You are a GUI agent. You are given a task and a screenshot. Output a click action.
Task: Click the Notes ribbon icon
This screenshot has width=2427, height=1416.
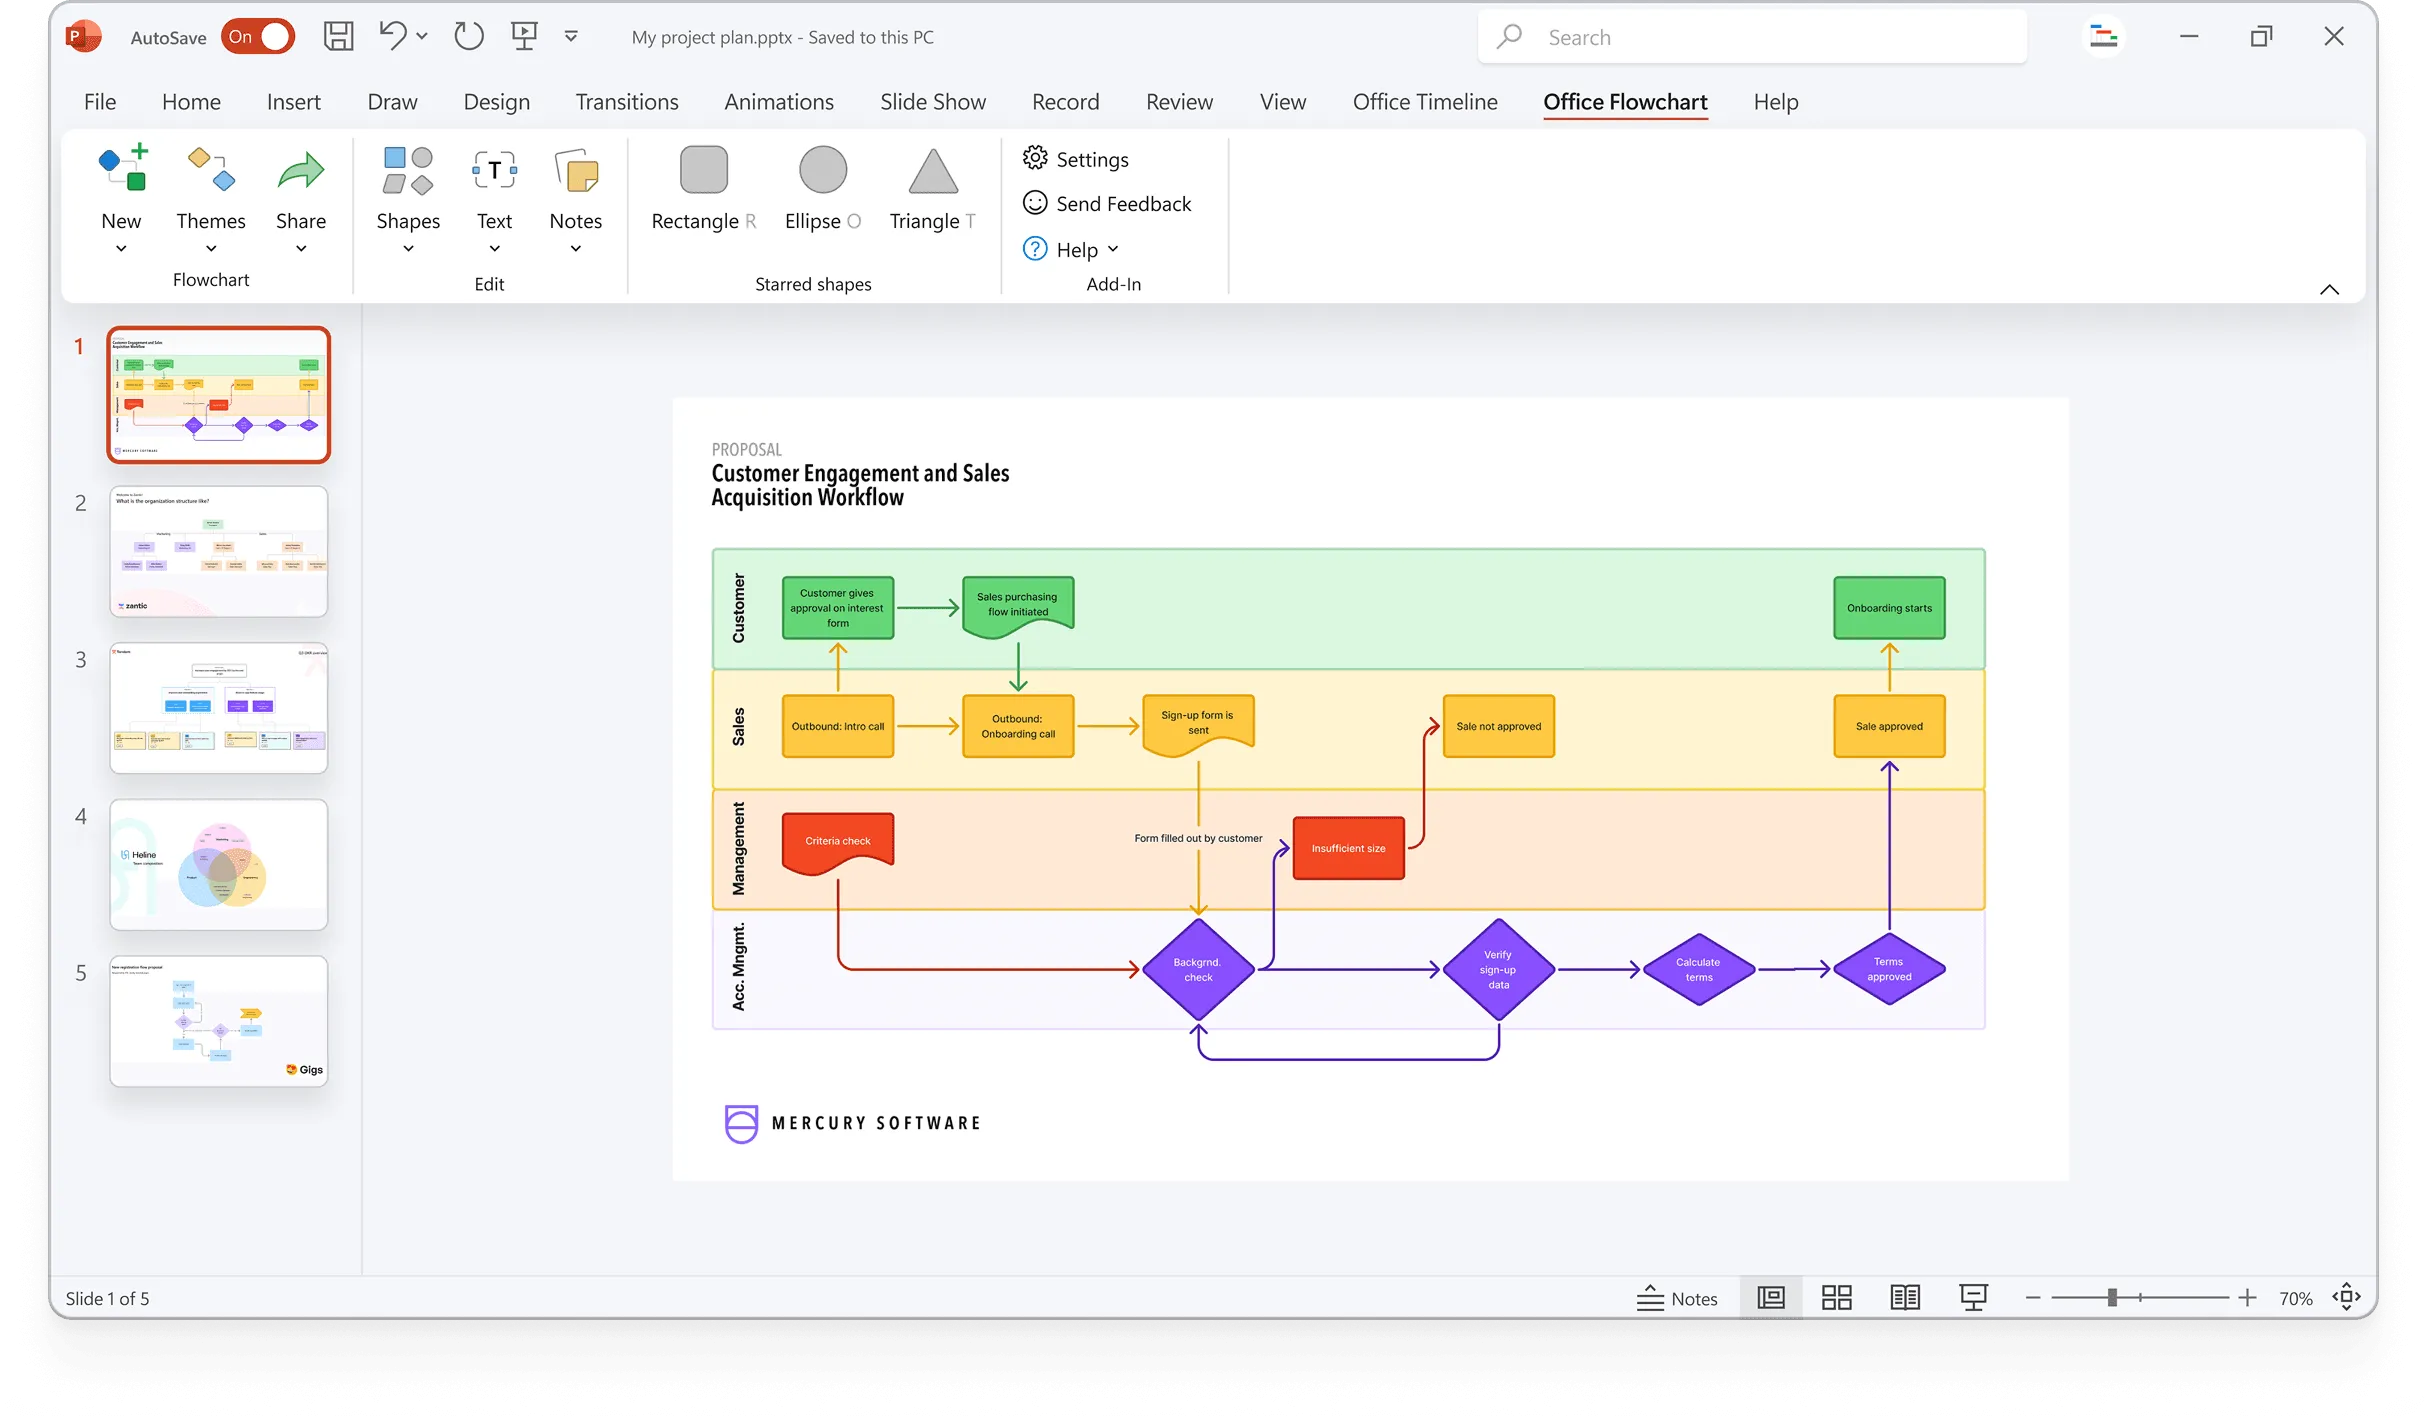click(x=576, y=170)
